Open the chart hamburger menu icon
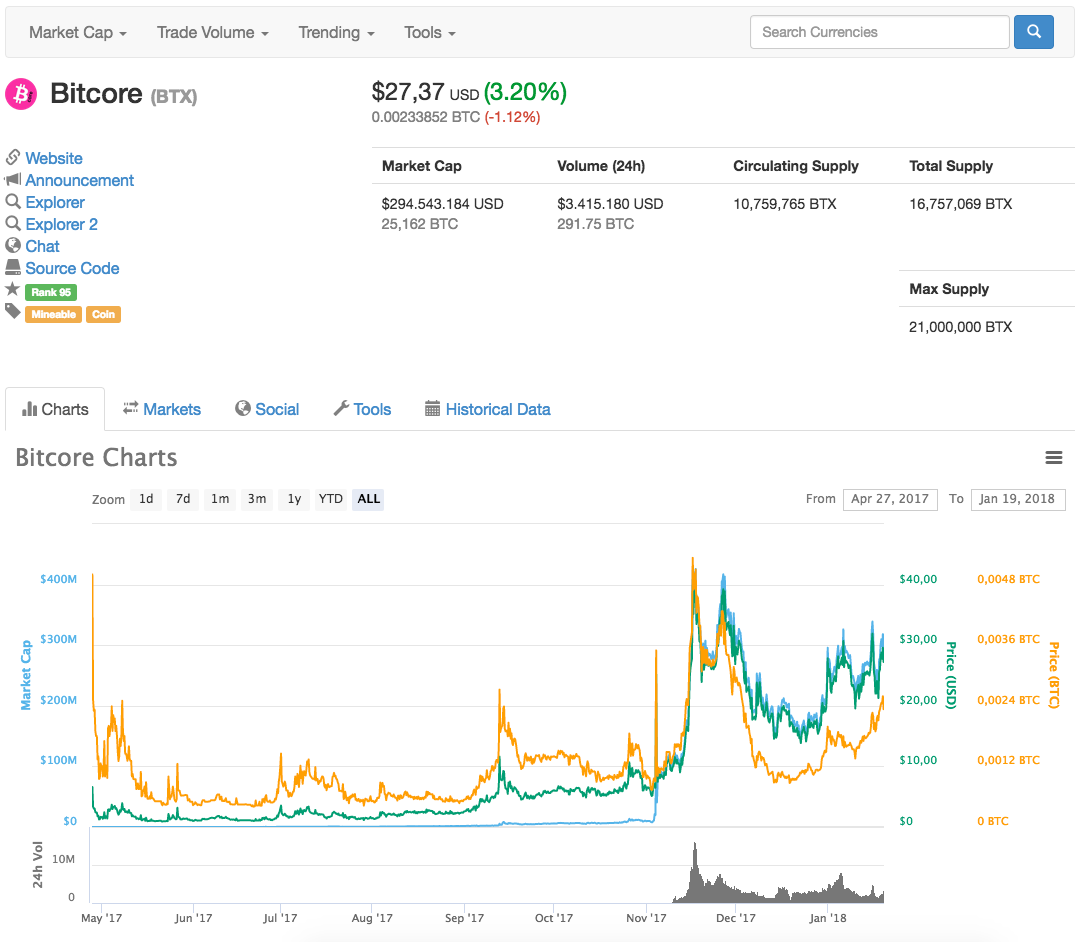1087x942 pixels. (1054, 457)
